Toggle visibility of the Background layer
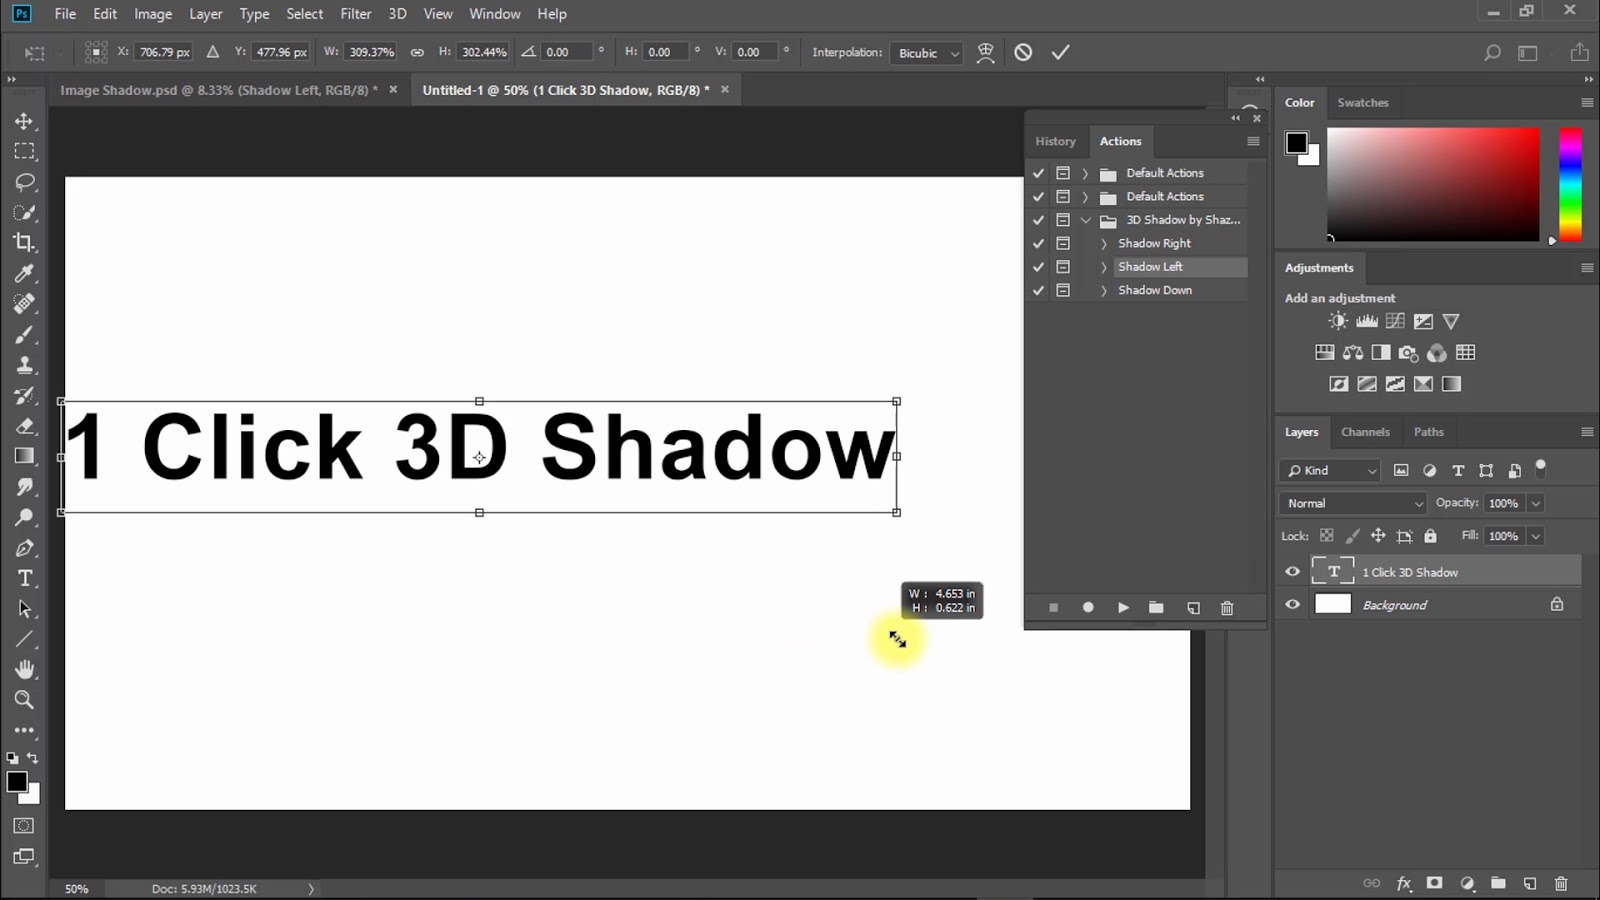Image resolution: width=1600 pixels, height=900 pixels. click(x=1292, y=604)
